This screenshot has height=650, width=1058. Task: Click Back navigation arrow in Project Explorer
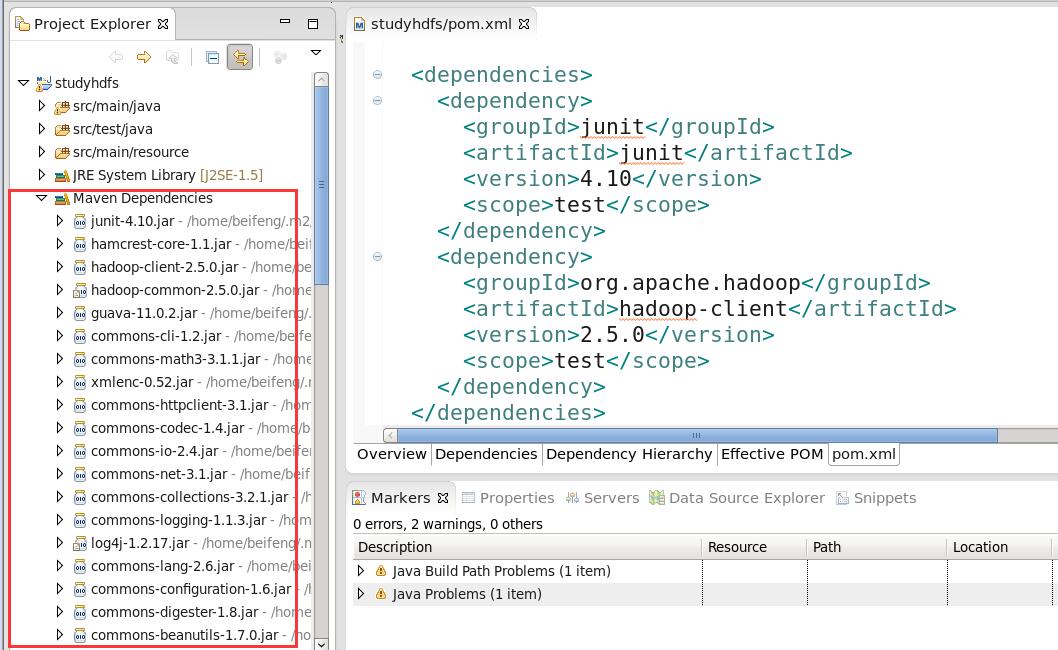tap(116, 57)
